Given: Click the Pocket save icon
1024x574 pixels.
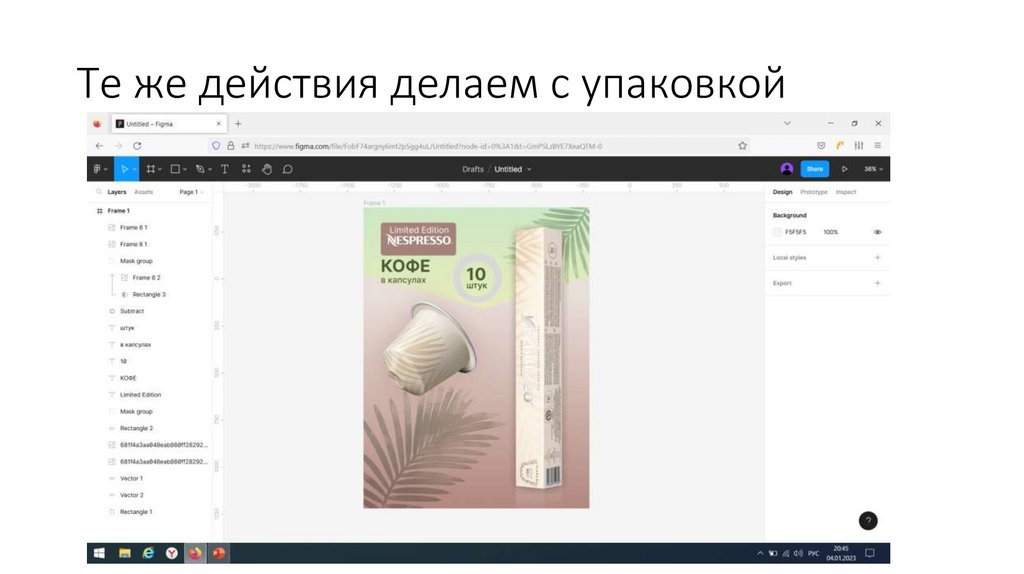Looking at the screenshot, I should pos(821,146).
